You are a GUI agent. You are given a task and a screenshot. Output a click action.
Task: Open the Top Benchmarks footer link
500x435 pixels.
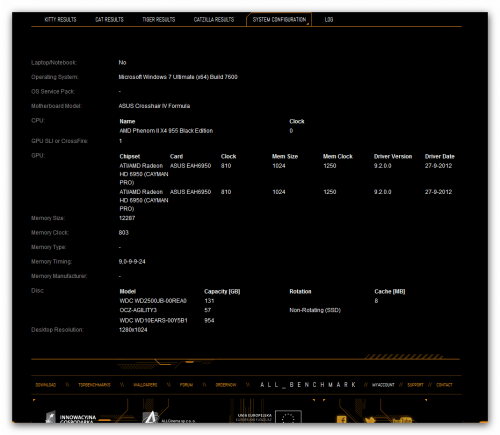click(94, 385)
